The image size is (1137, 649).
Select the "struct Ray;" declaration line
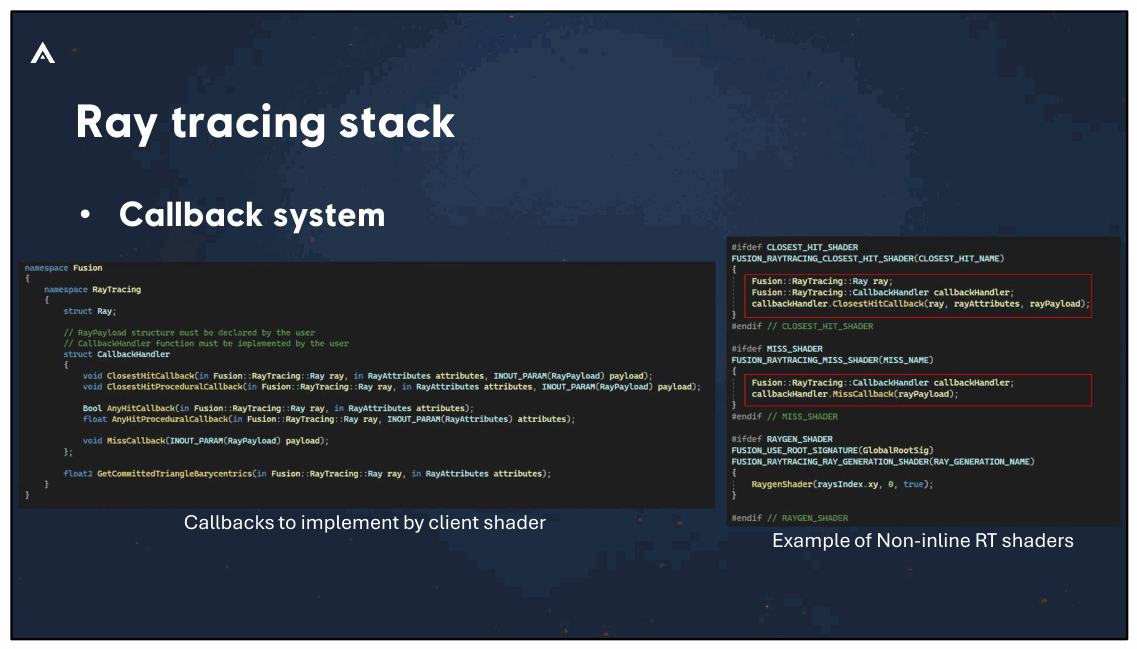click(90, 311)
